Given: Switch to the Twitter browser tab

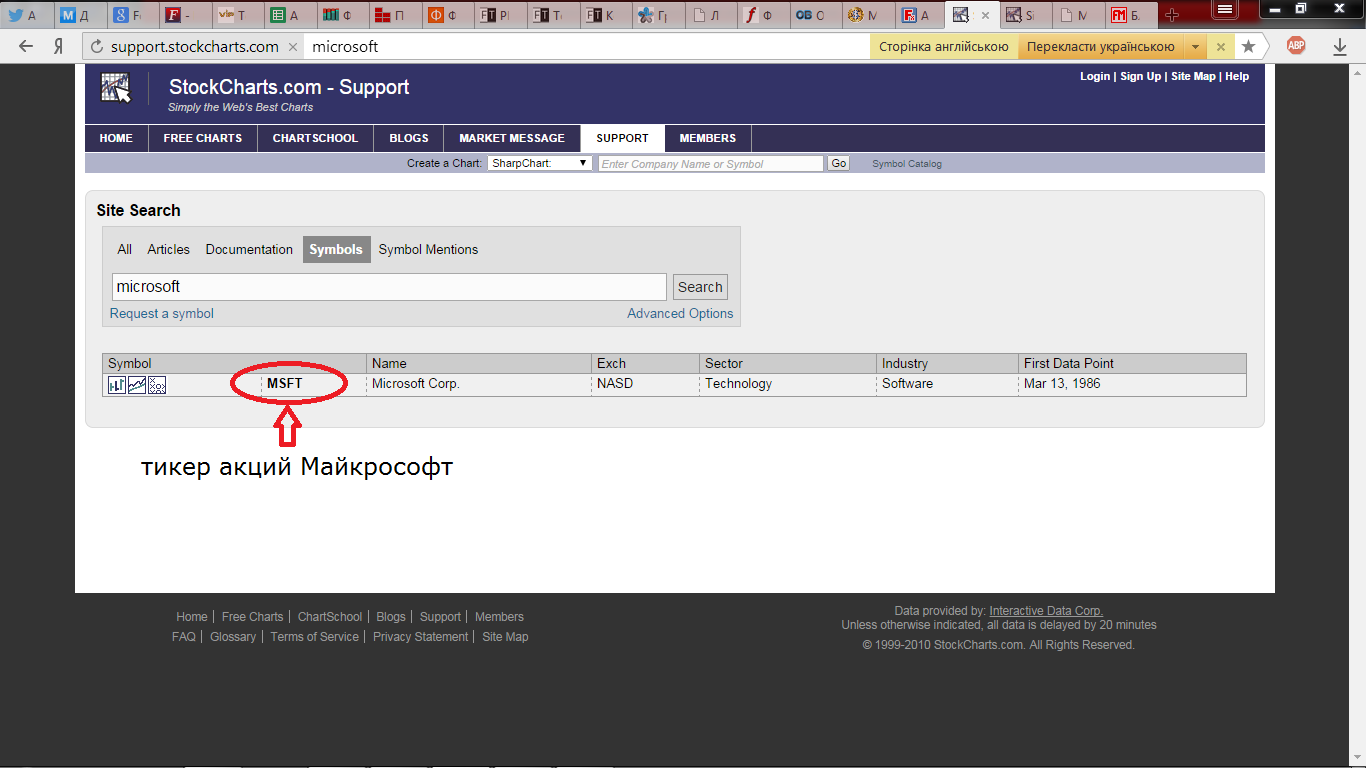Looking at the screenshot, I should [x=25, y=15].
